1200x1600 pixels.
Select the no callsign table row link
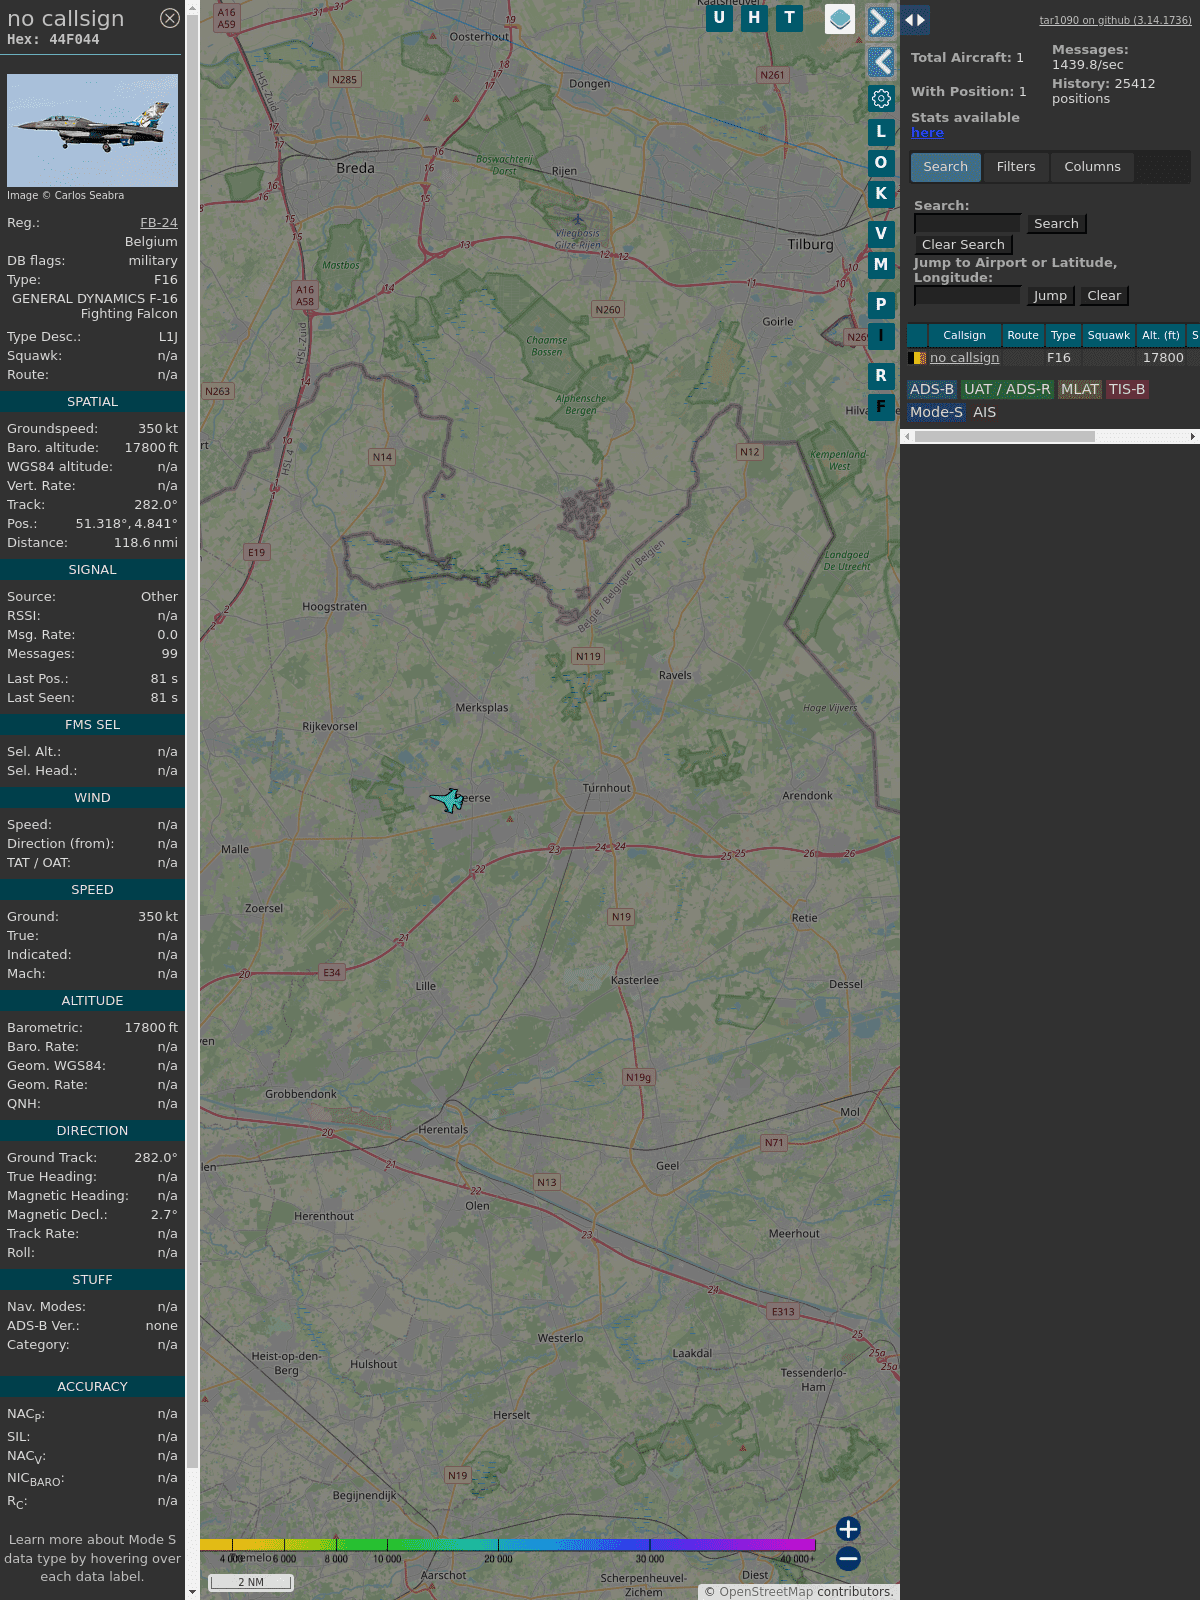[964, 358]
